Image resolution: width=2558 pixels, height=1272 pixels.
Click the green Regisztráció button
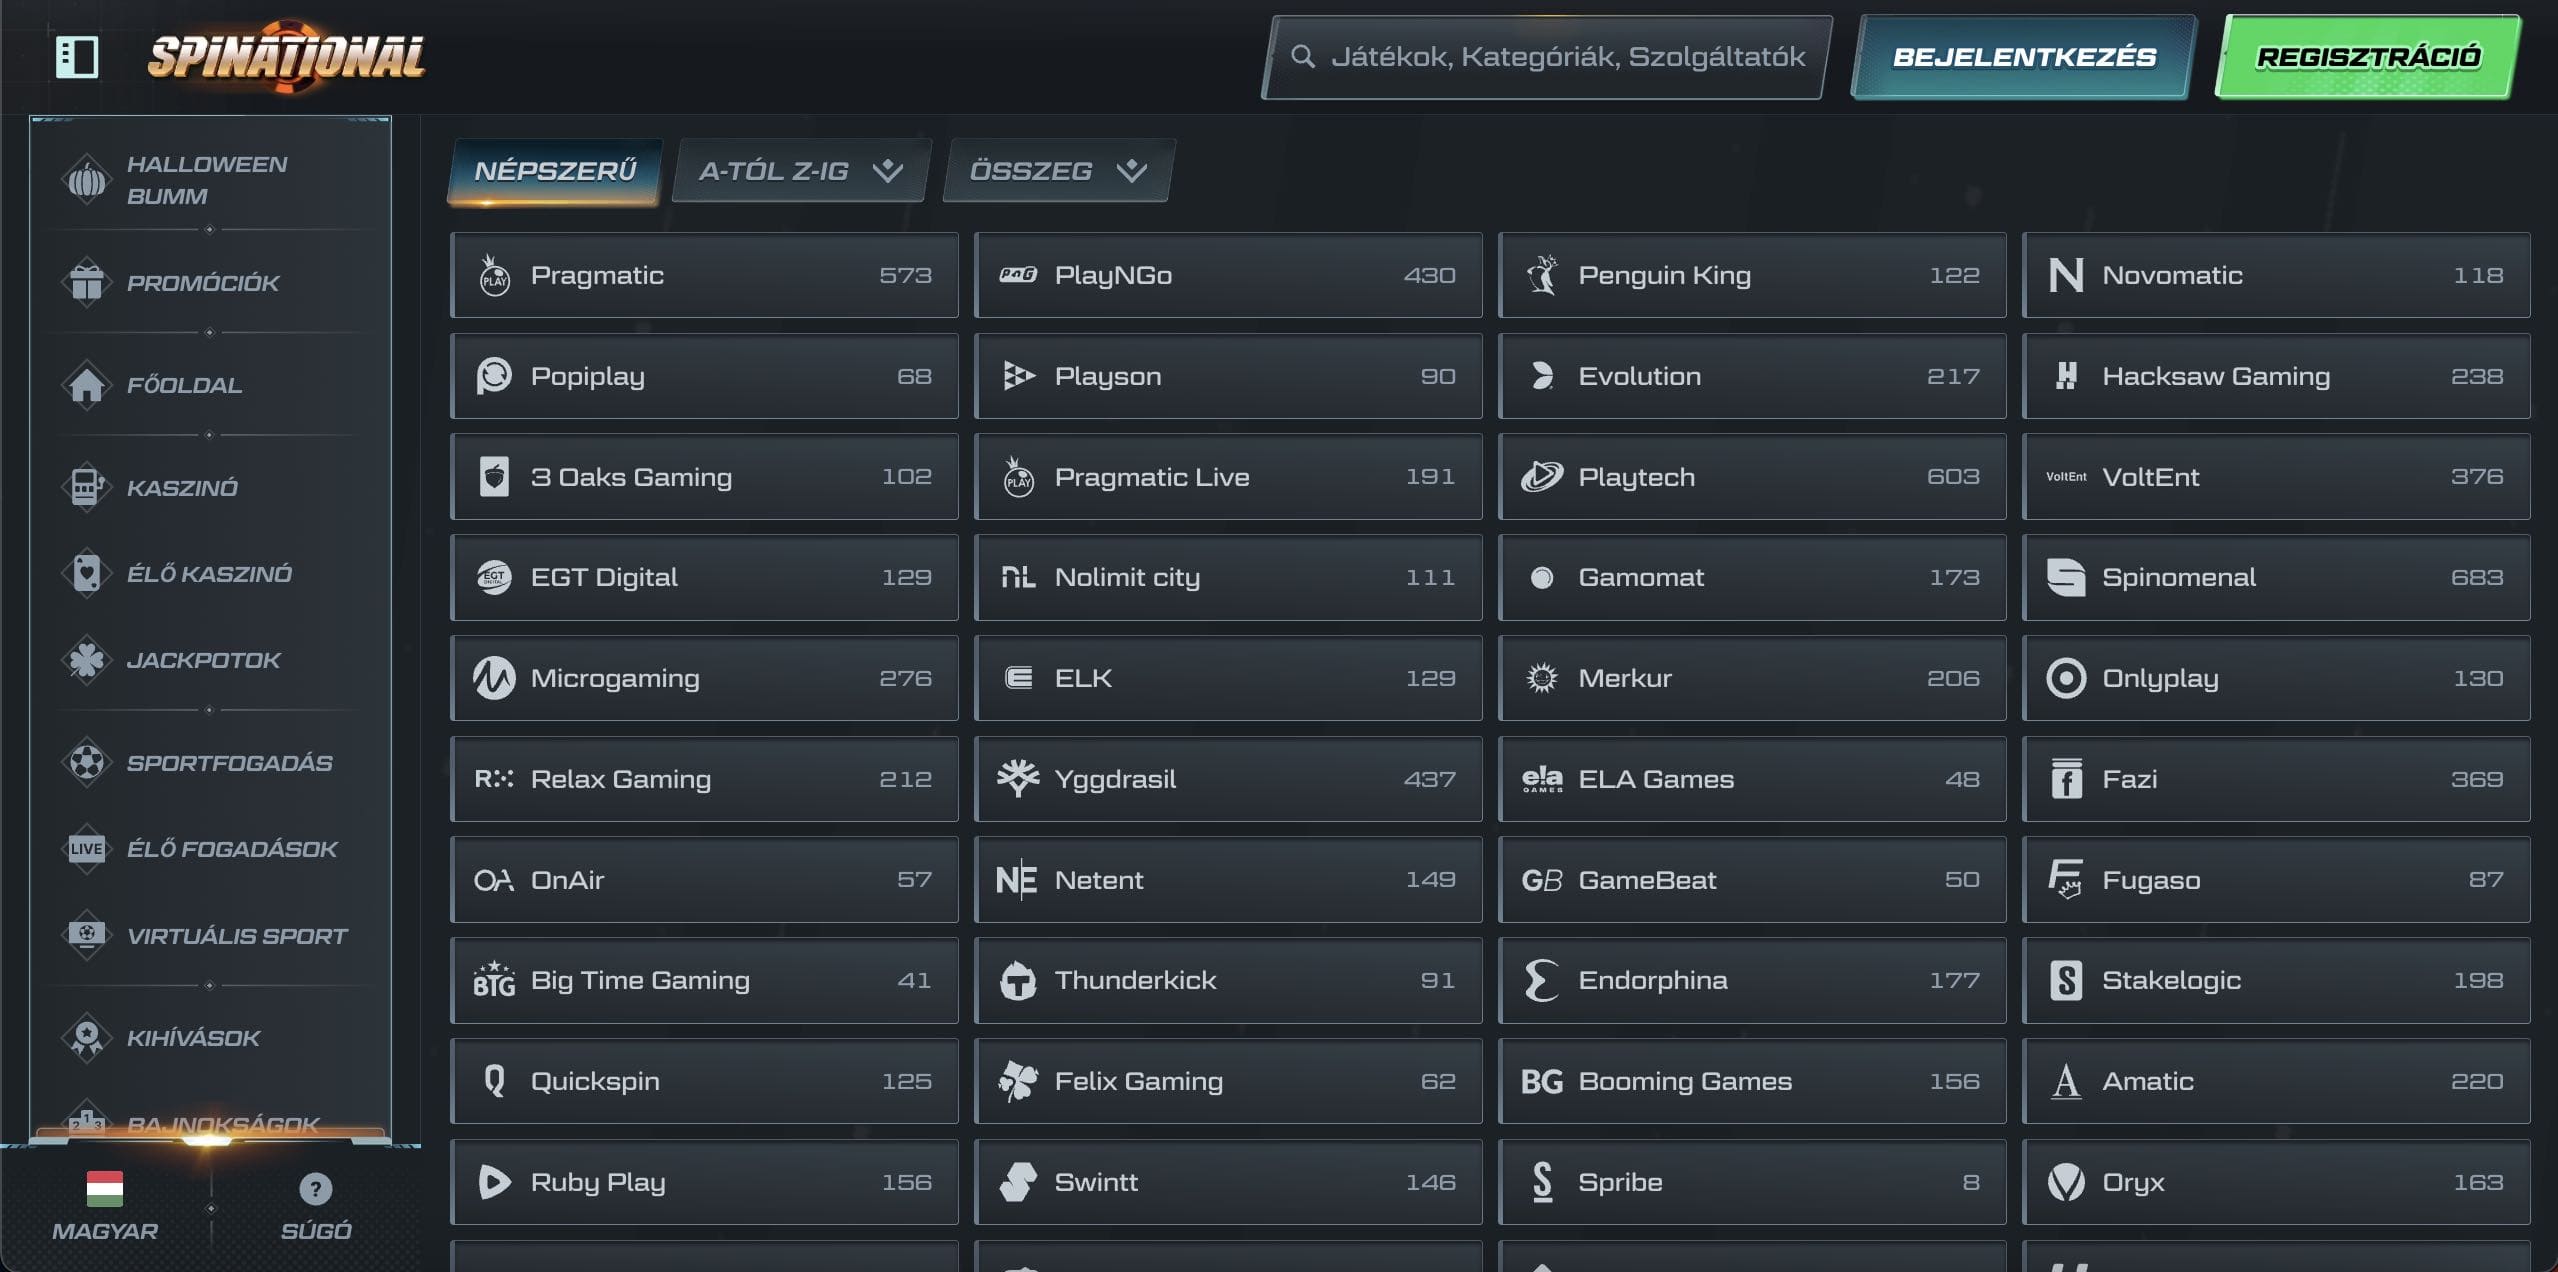(x=2367, y=57)
